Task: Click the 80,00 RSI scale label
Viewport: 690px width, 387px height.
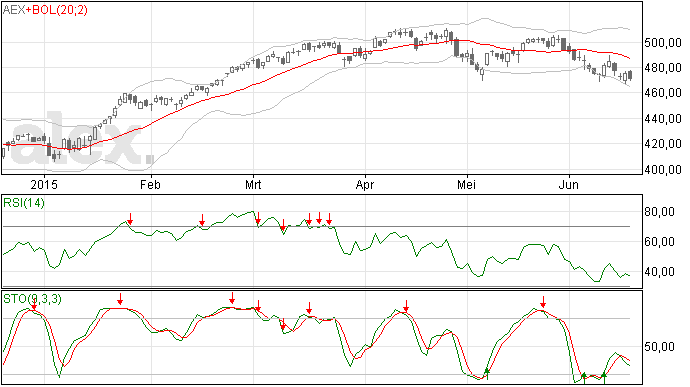Action: pyautogui.click(x=659, y=212)
